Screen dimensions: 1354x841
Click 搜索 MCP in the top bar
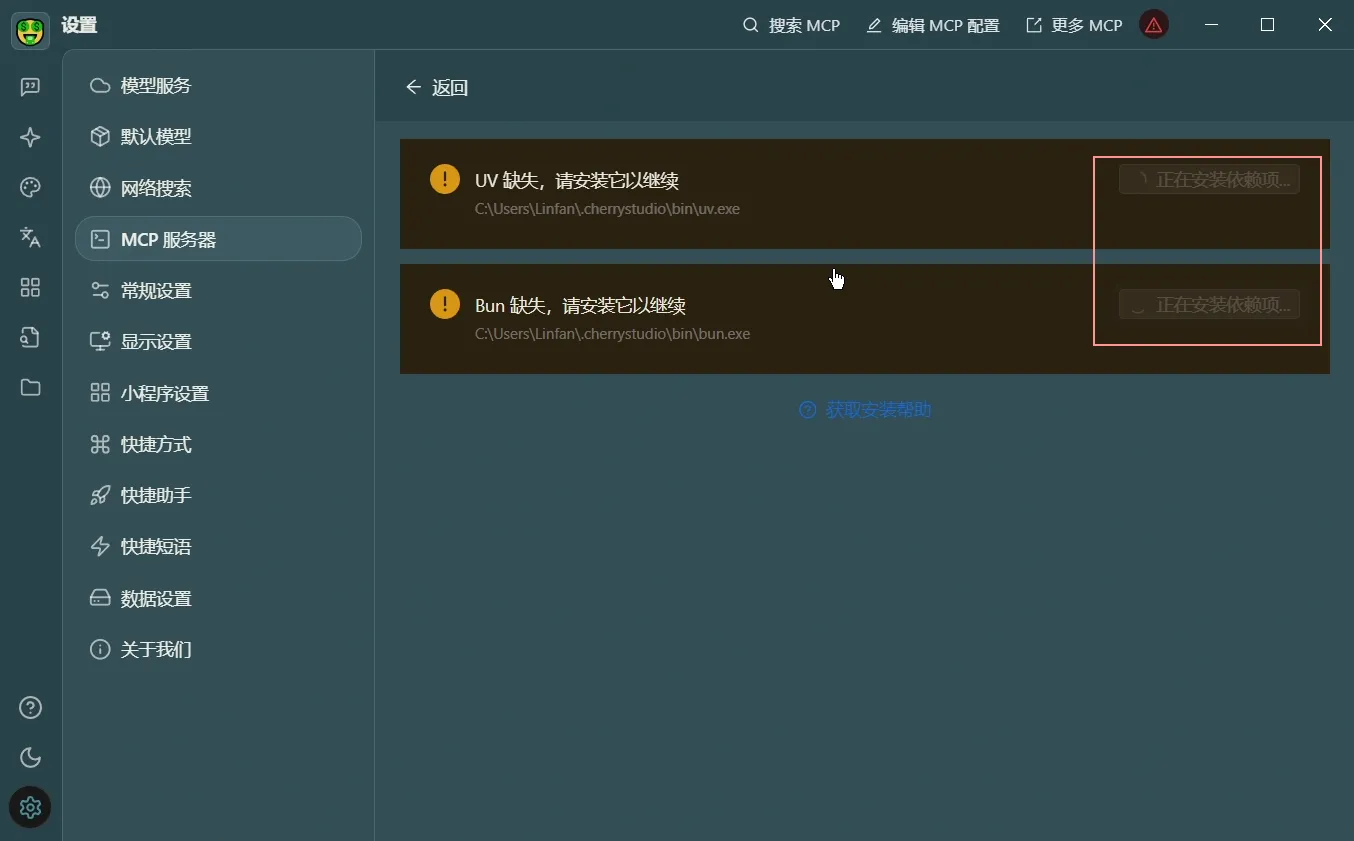(x=792, y=25)
